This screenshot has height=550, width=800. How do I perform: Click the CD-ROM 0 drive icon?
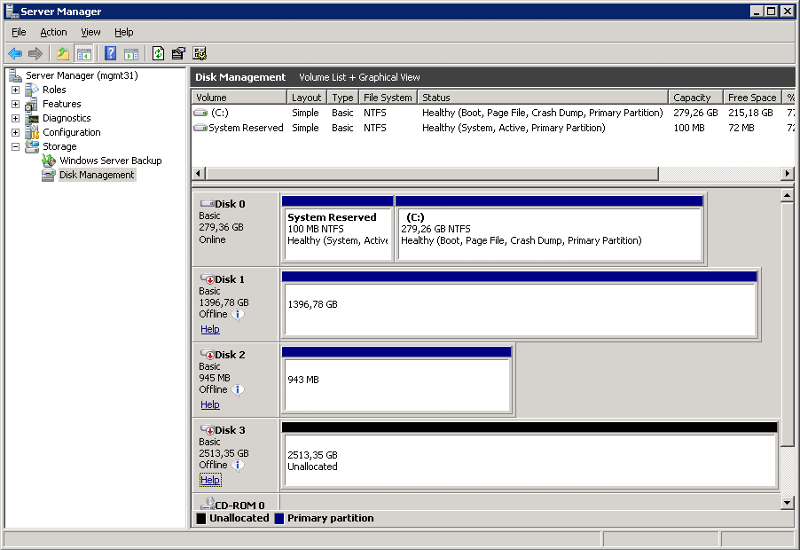point(207,504)
